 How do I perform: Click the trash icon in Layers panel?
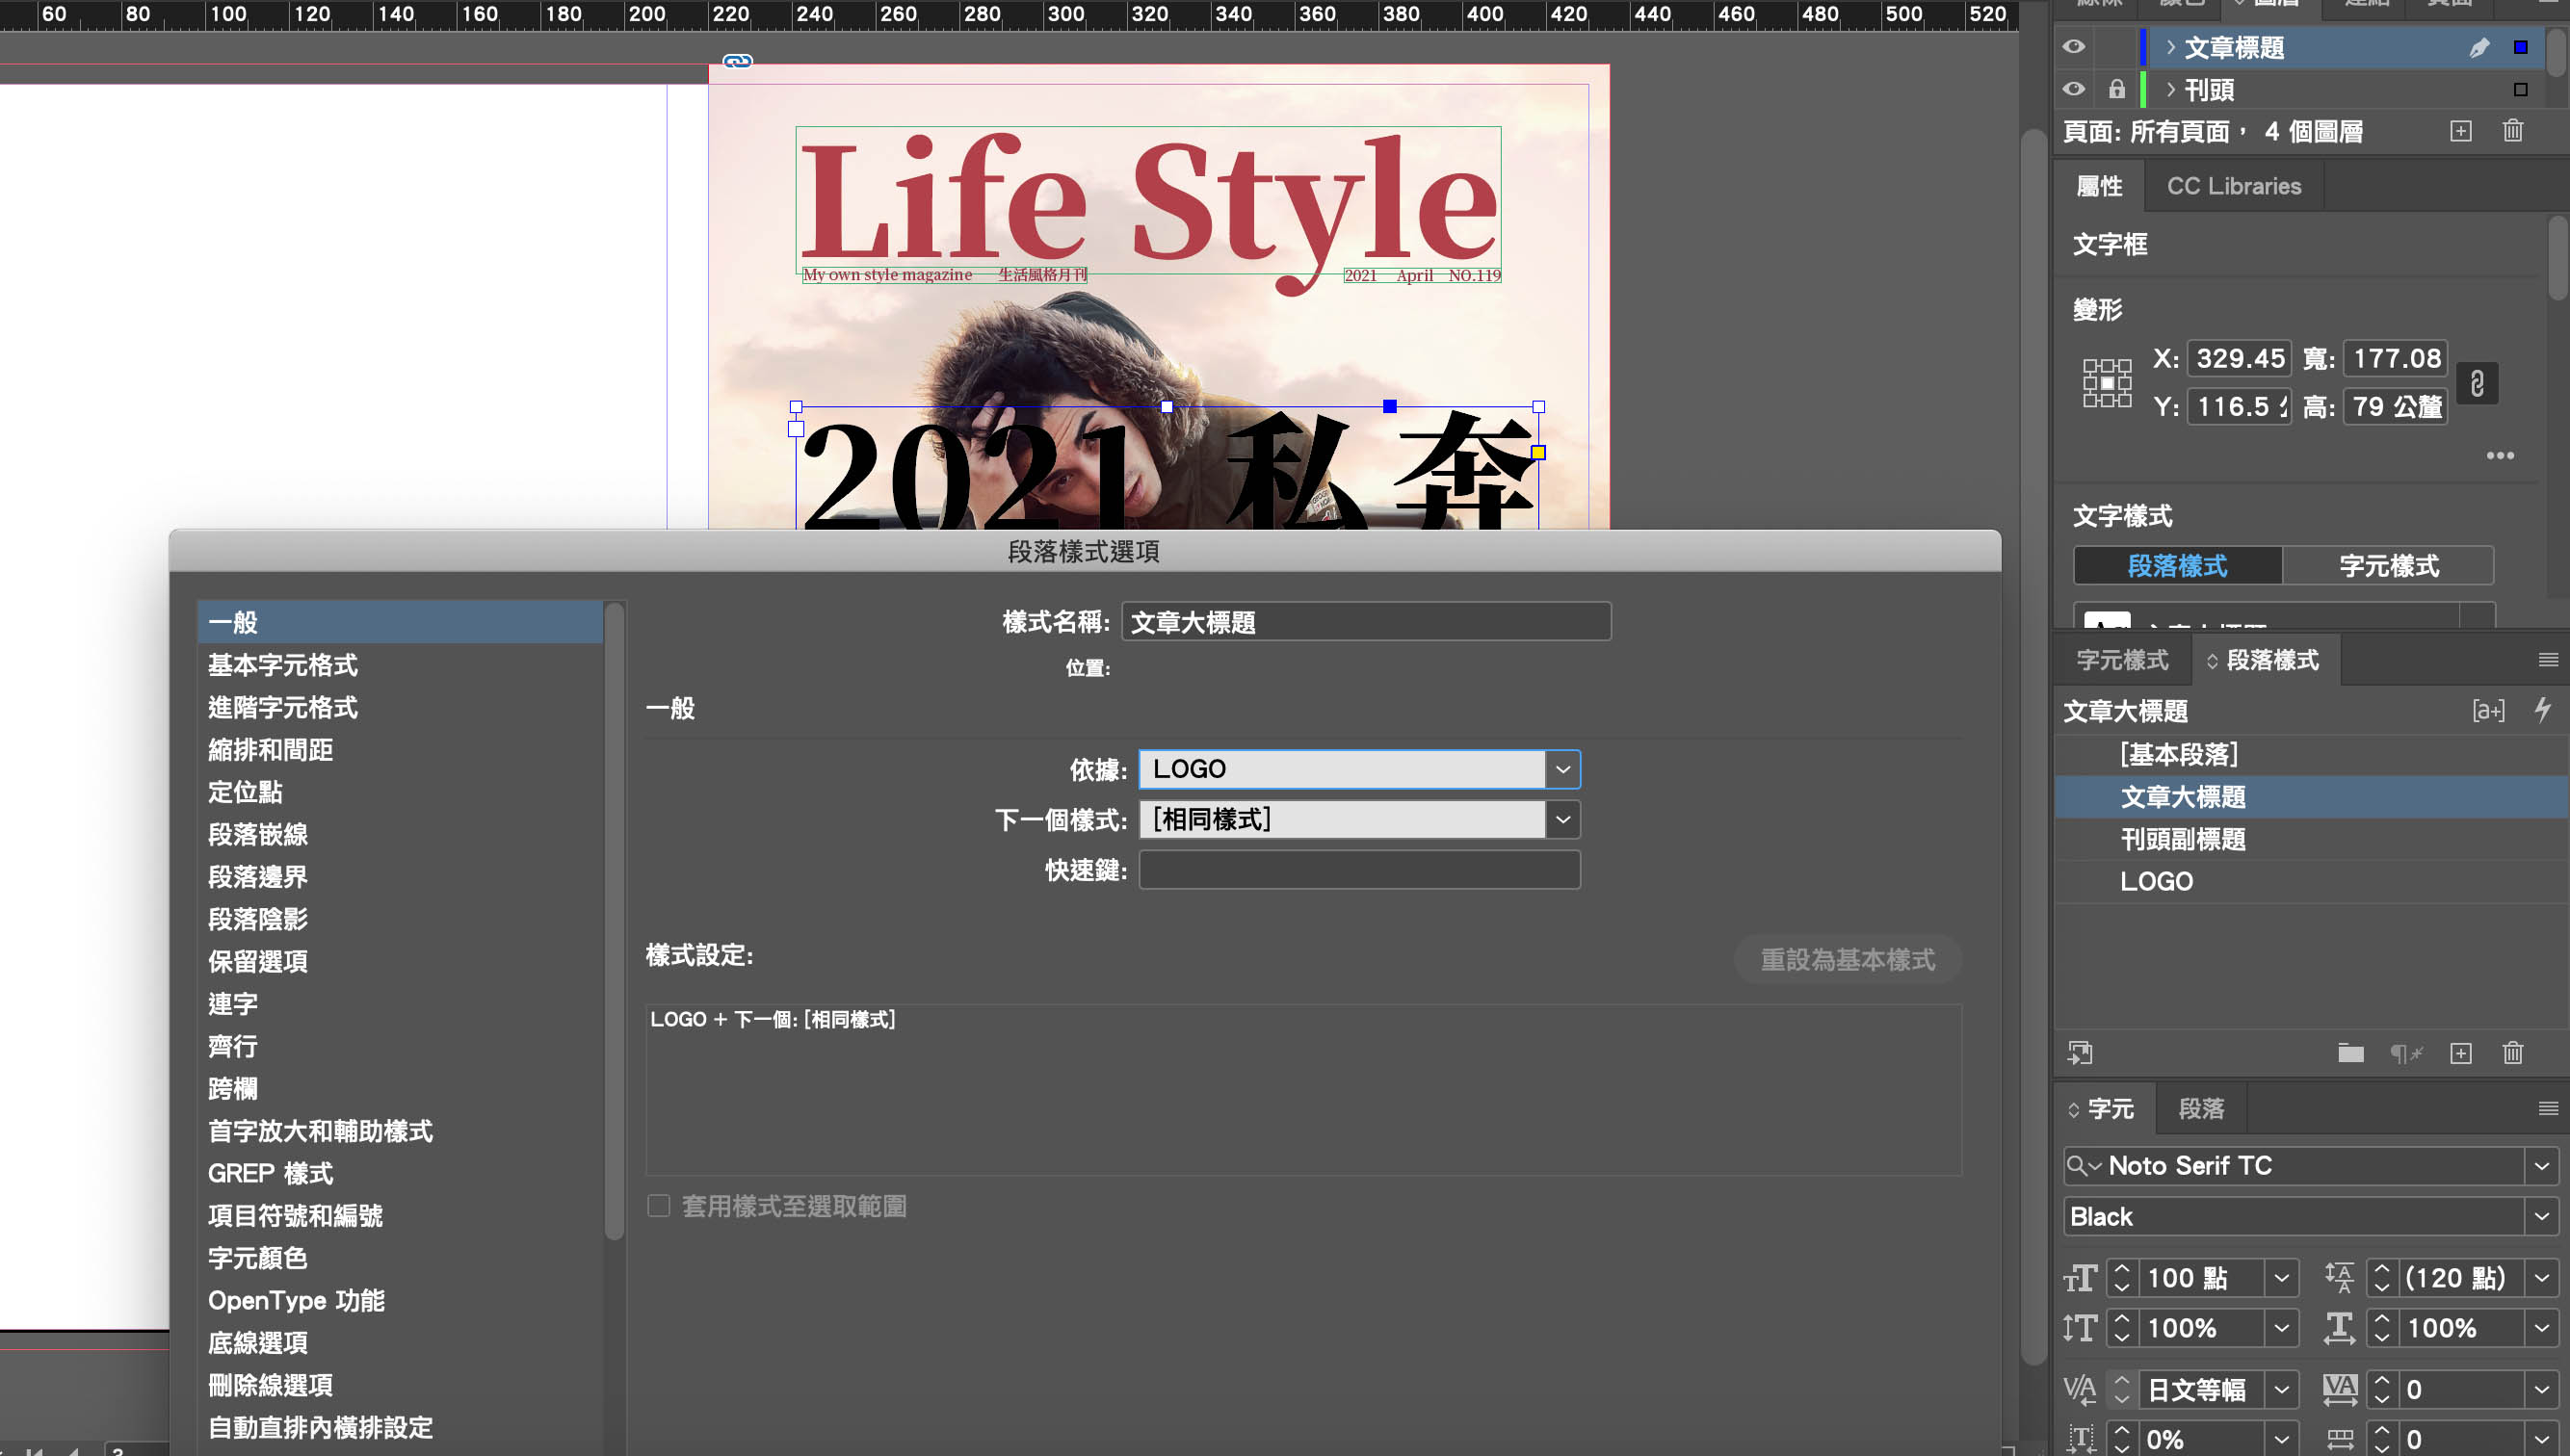point(2512,131)
